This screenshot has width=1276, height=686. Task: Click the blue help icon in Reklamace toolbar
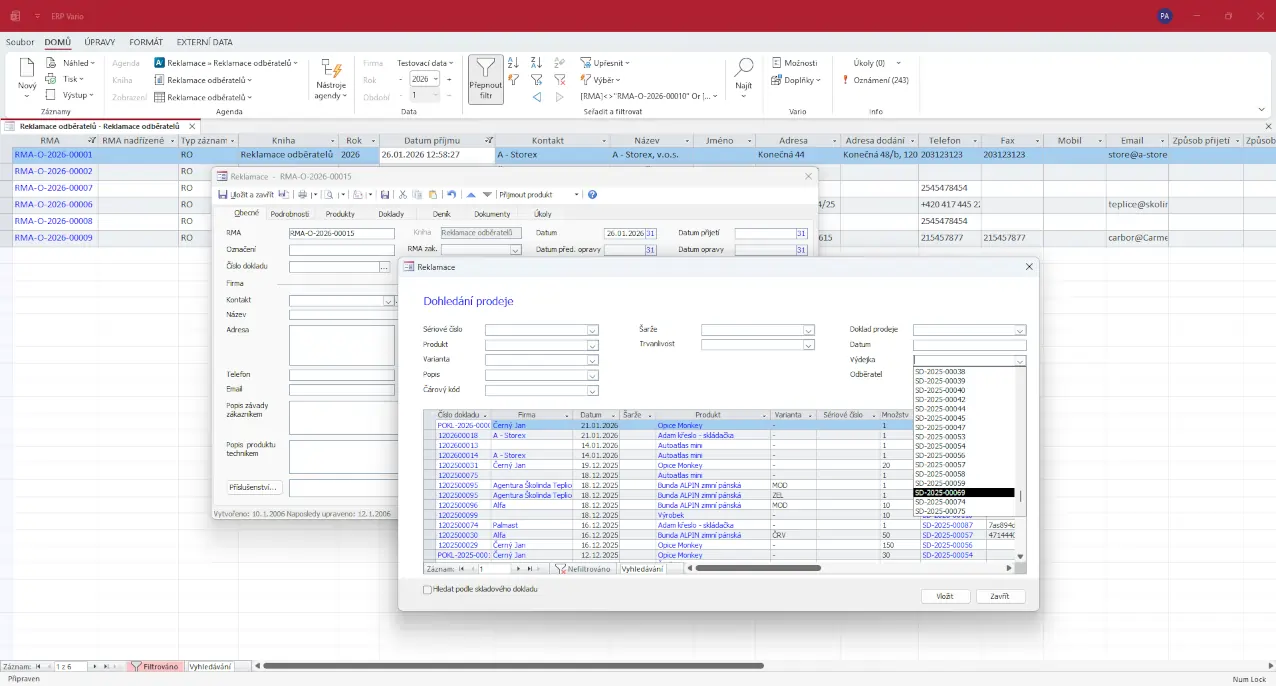click(592, 195)
